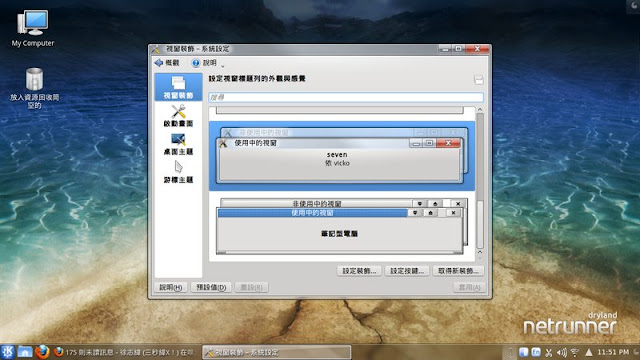Select 視窗裝飾 in the sidebar

tap(178, 87)
